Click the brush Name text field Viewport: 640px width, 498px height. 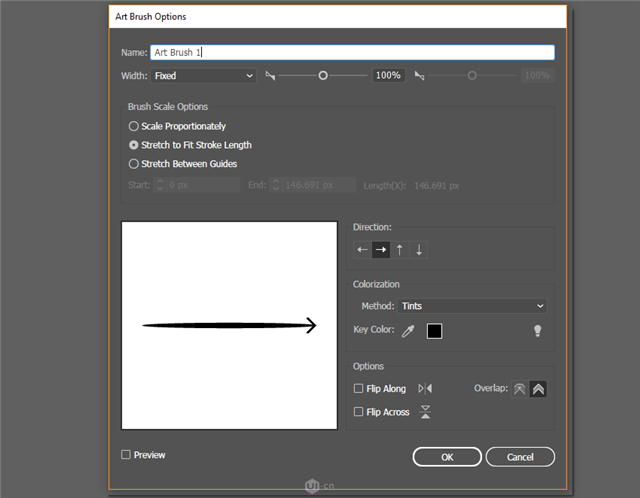pos(351,52)
